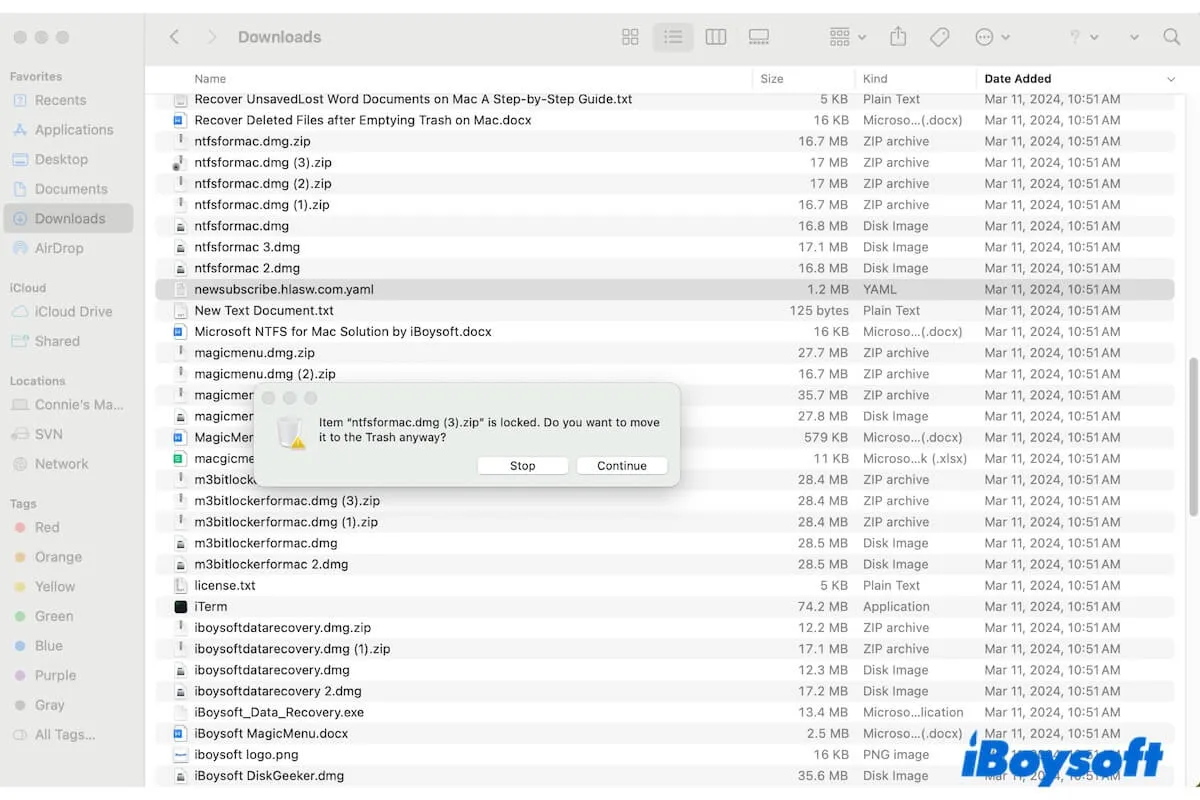The width and height of the screenshot is (1200, 800).
Task: Switch to column view
Action: (716, 36)
